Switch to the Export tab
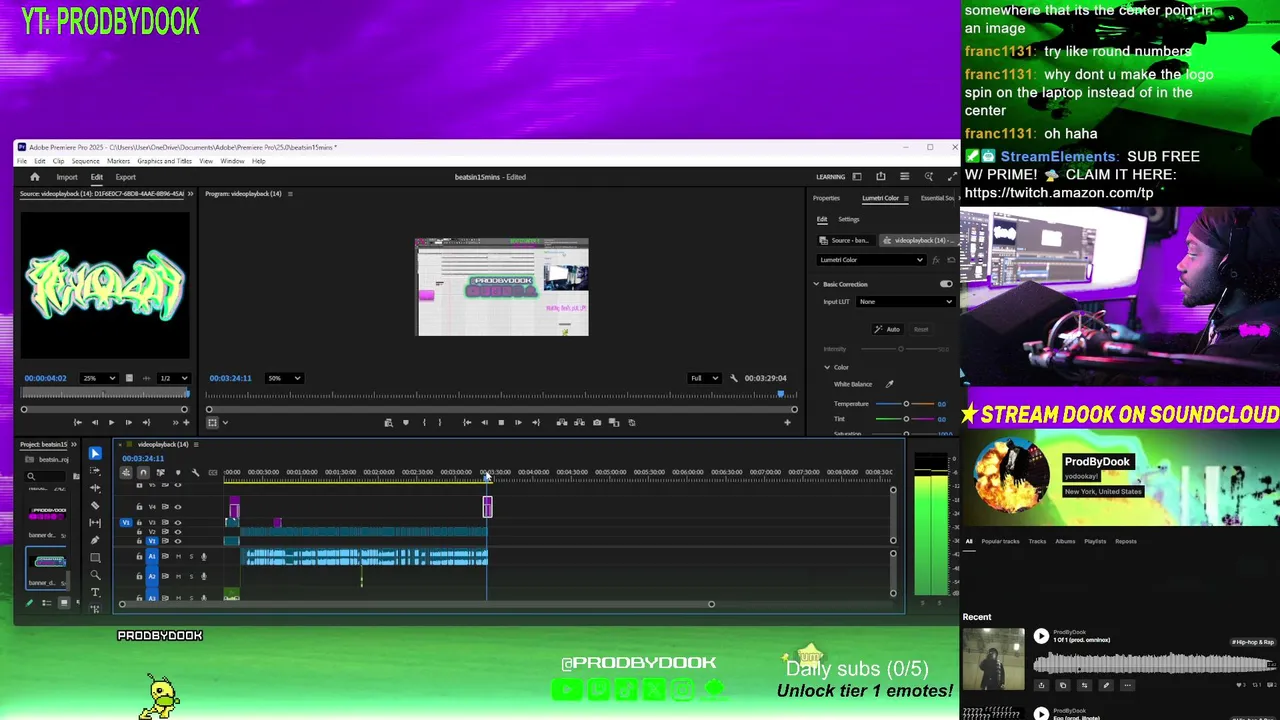 click(125, 177)
